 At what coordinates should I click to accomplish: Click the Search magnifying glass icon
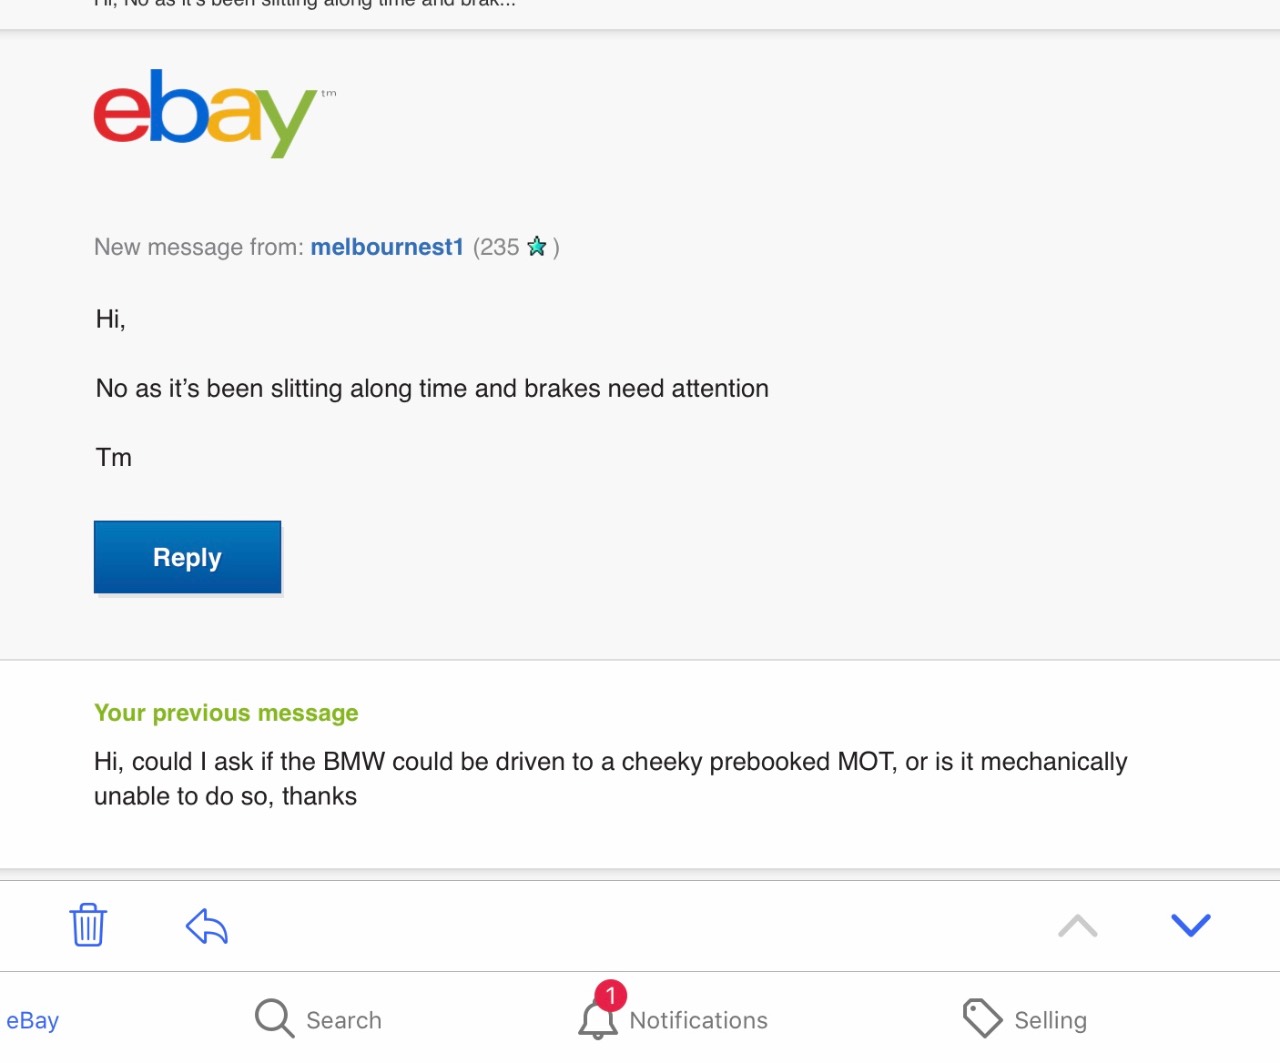tap(274, 1018)
